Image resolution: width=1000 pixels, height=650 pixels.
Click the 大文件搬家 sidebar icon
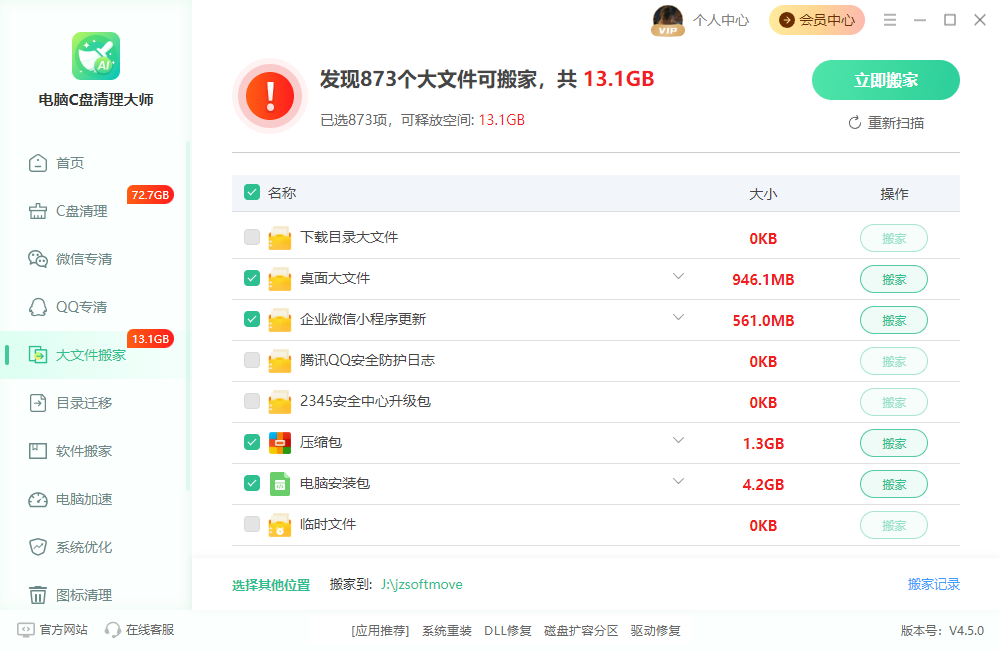pos(38,355)
